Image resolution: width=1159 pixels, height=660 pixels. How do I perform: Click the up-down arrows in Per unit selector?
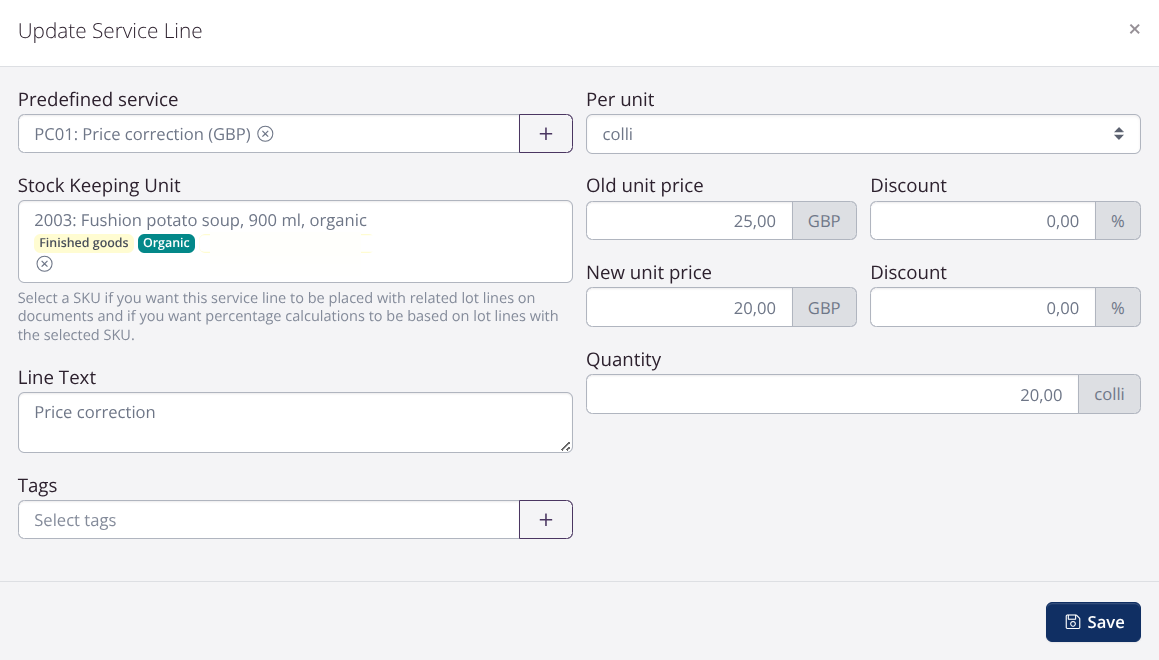(1119, 133)
